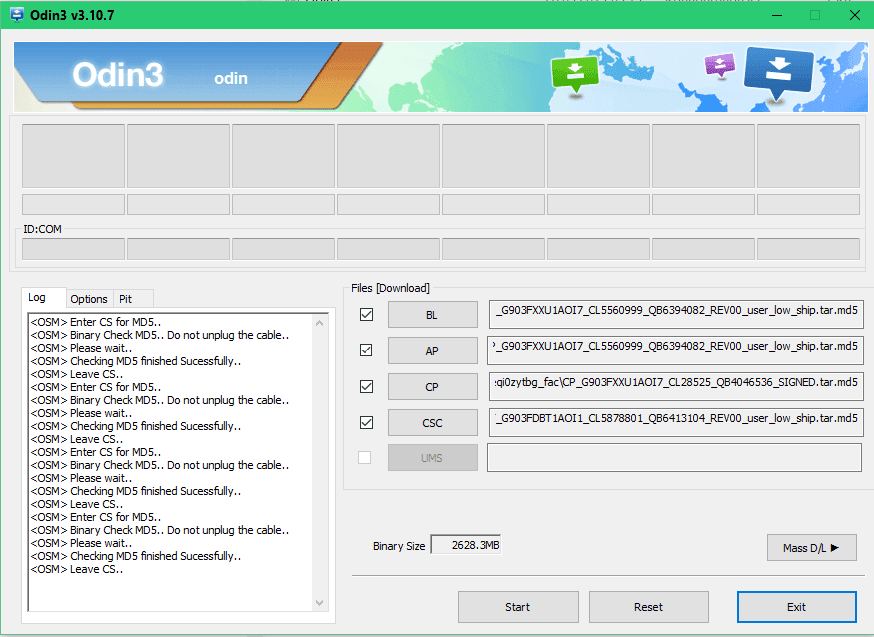Reset the Odin3 settings
The width and height of the screenshot is (874, 637).
click(x=649, y=607)
